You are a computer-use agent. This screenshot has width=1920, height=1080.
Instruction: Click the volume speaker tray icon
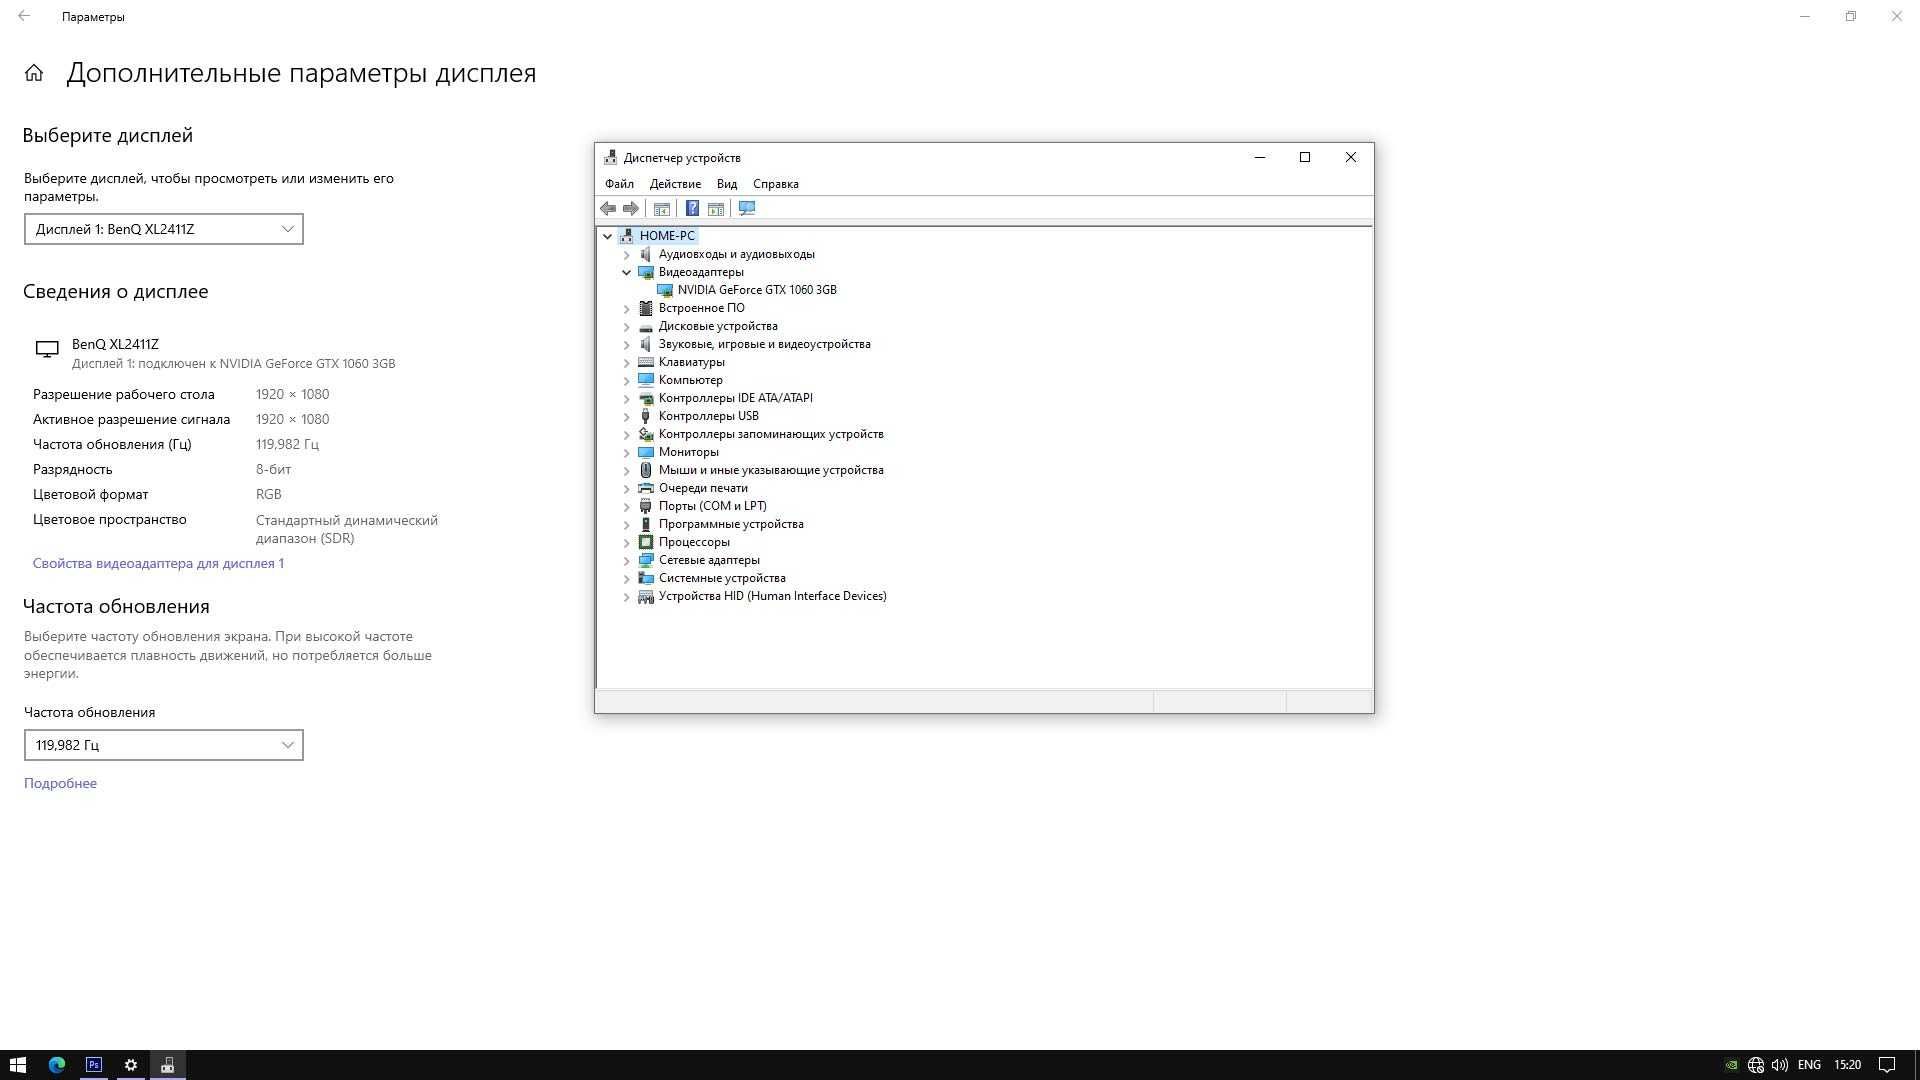[1780, 1065]
